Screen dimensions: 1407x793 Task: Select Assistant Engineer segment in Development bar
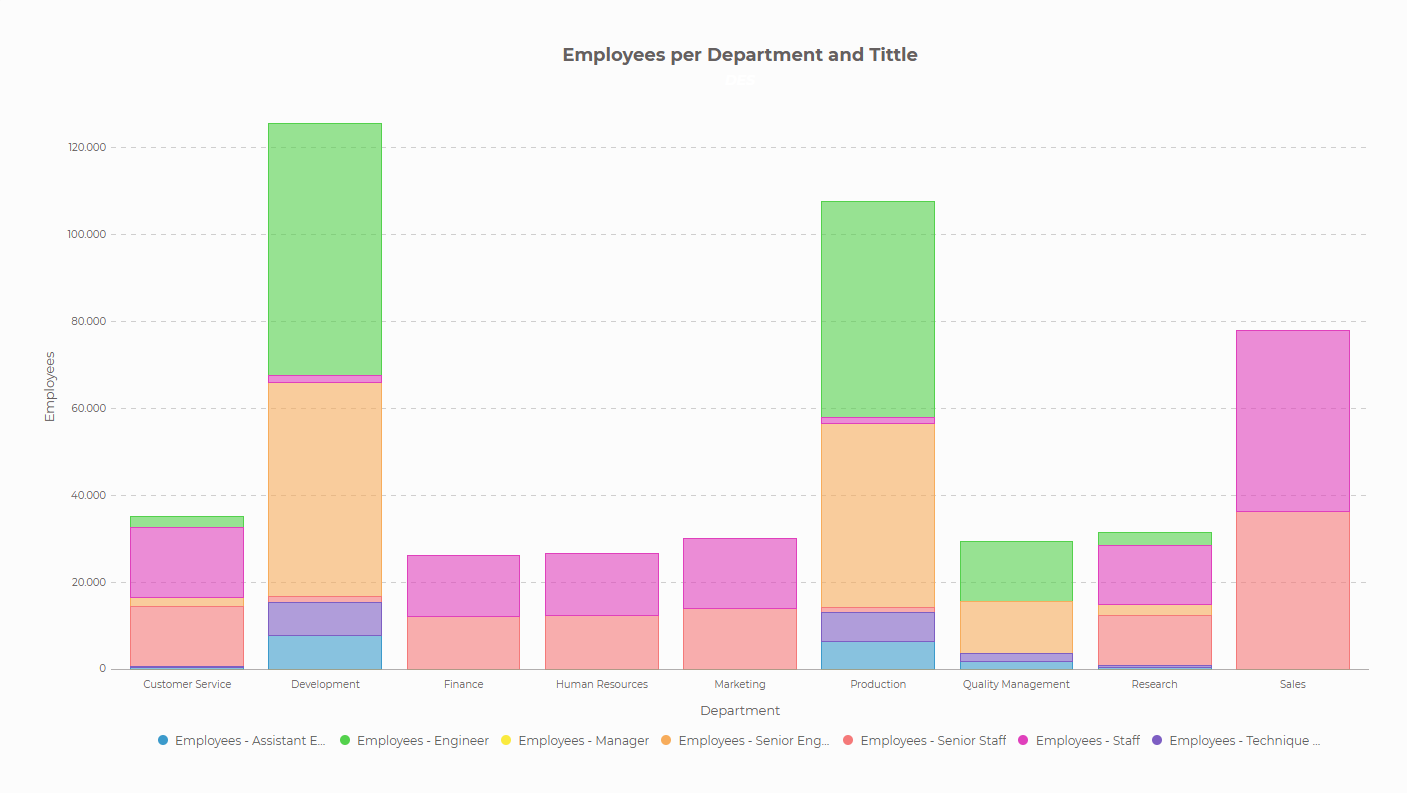click(x=325, y=652)
